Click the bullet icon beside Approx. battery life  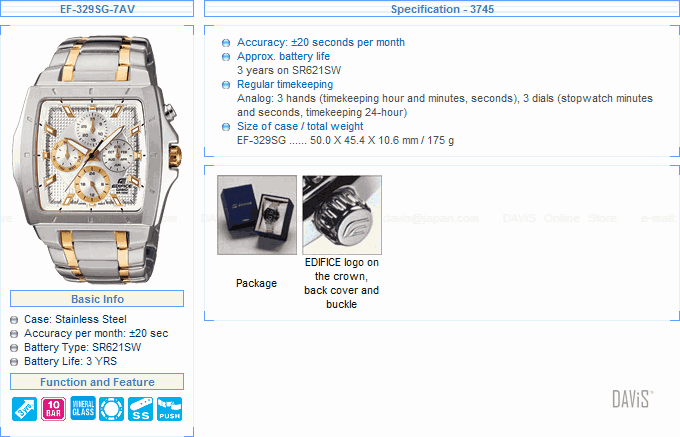pos(226,57)
